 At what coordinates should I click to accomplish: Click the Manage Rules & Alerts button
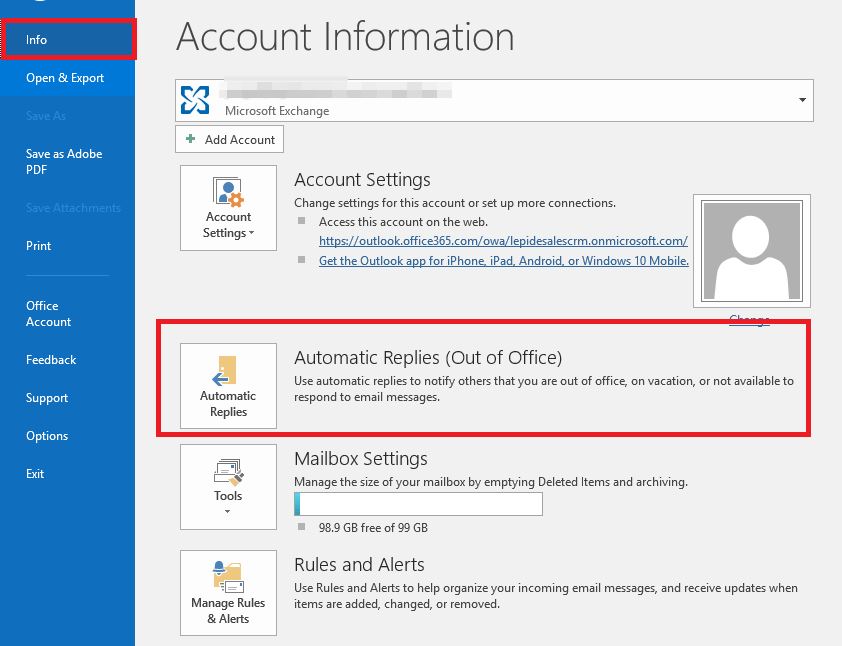(228, 593)
